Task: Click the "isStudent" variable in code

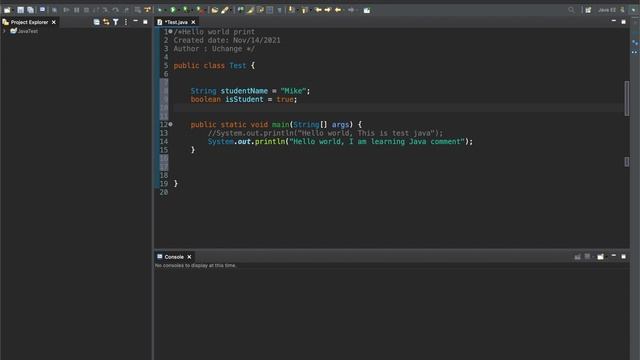Action: click(244, 99)
